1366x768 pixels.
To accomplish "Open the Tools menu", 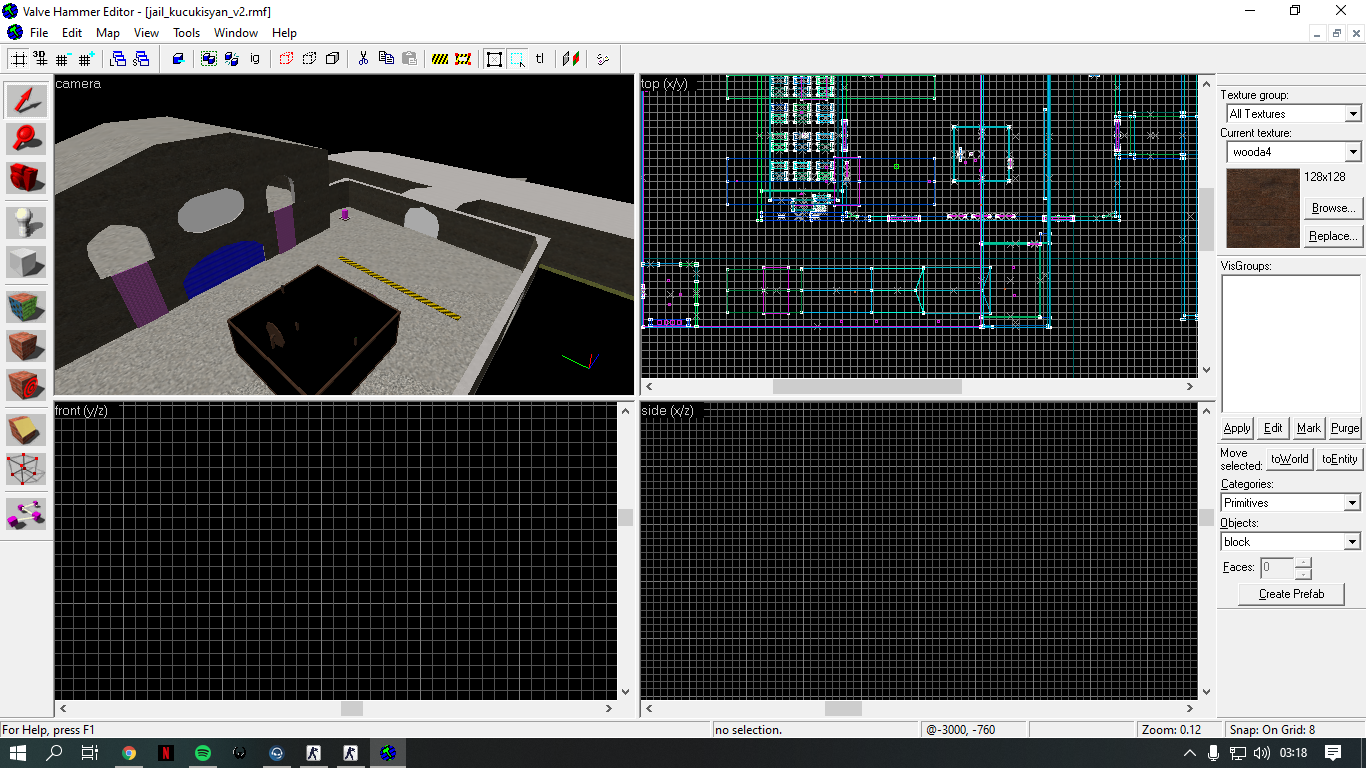I will point(186,33).
